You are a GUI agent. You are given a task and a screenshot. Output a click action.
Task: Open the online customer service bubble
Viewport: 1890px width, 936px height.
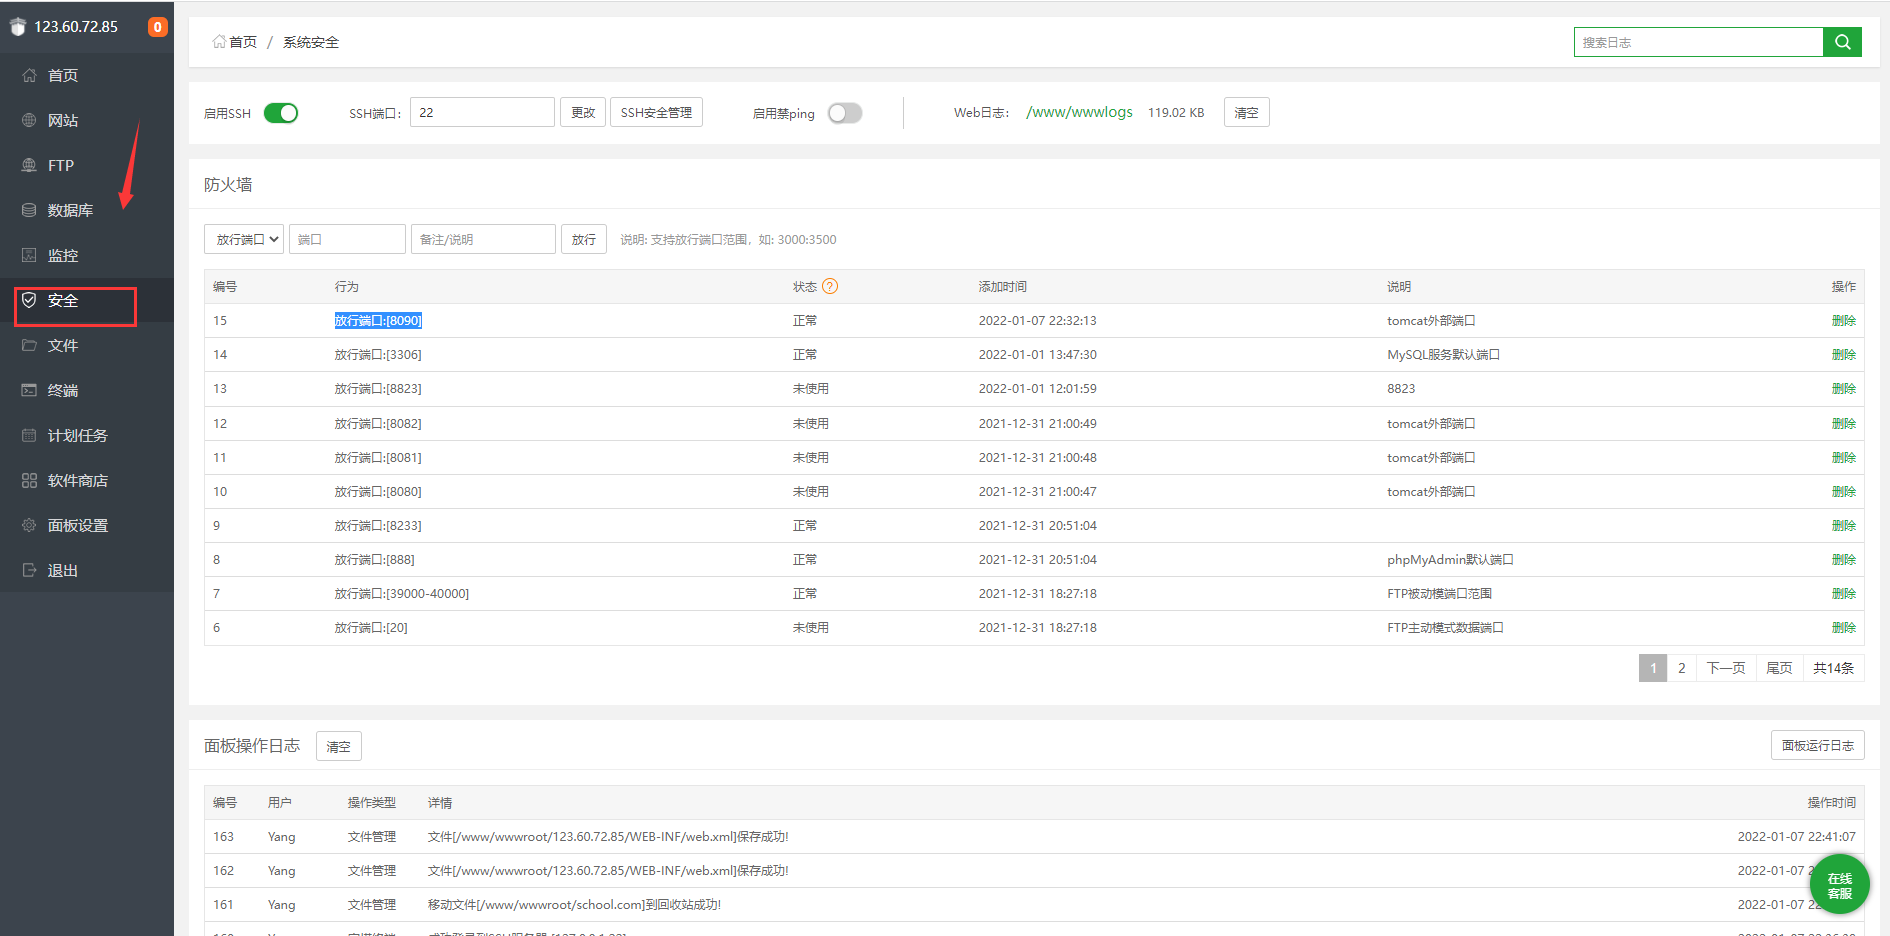click(x=1839, y=885)
